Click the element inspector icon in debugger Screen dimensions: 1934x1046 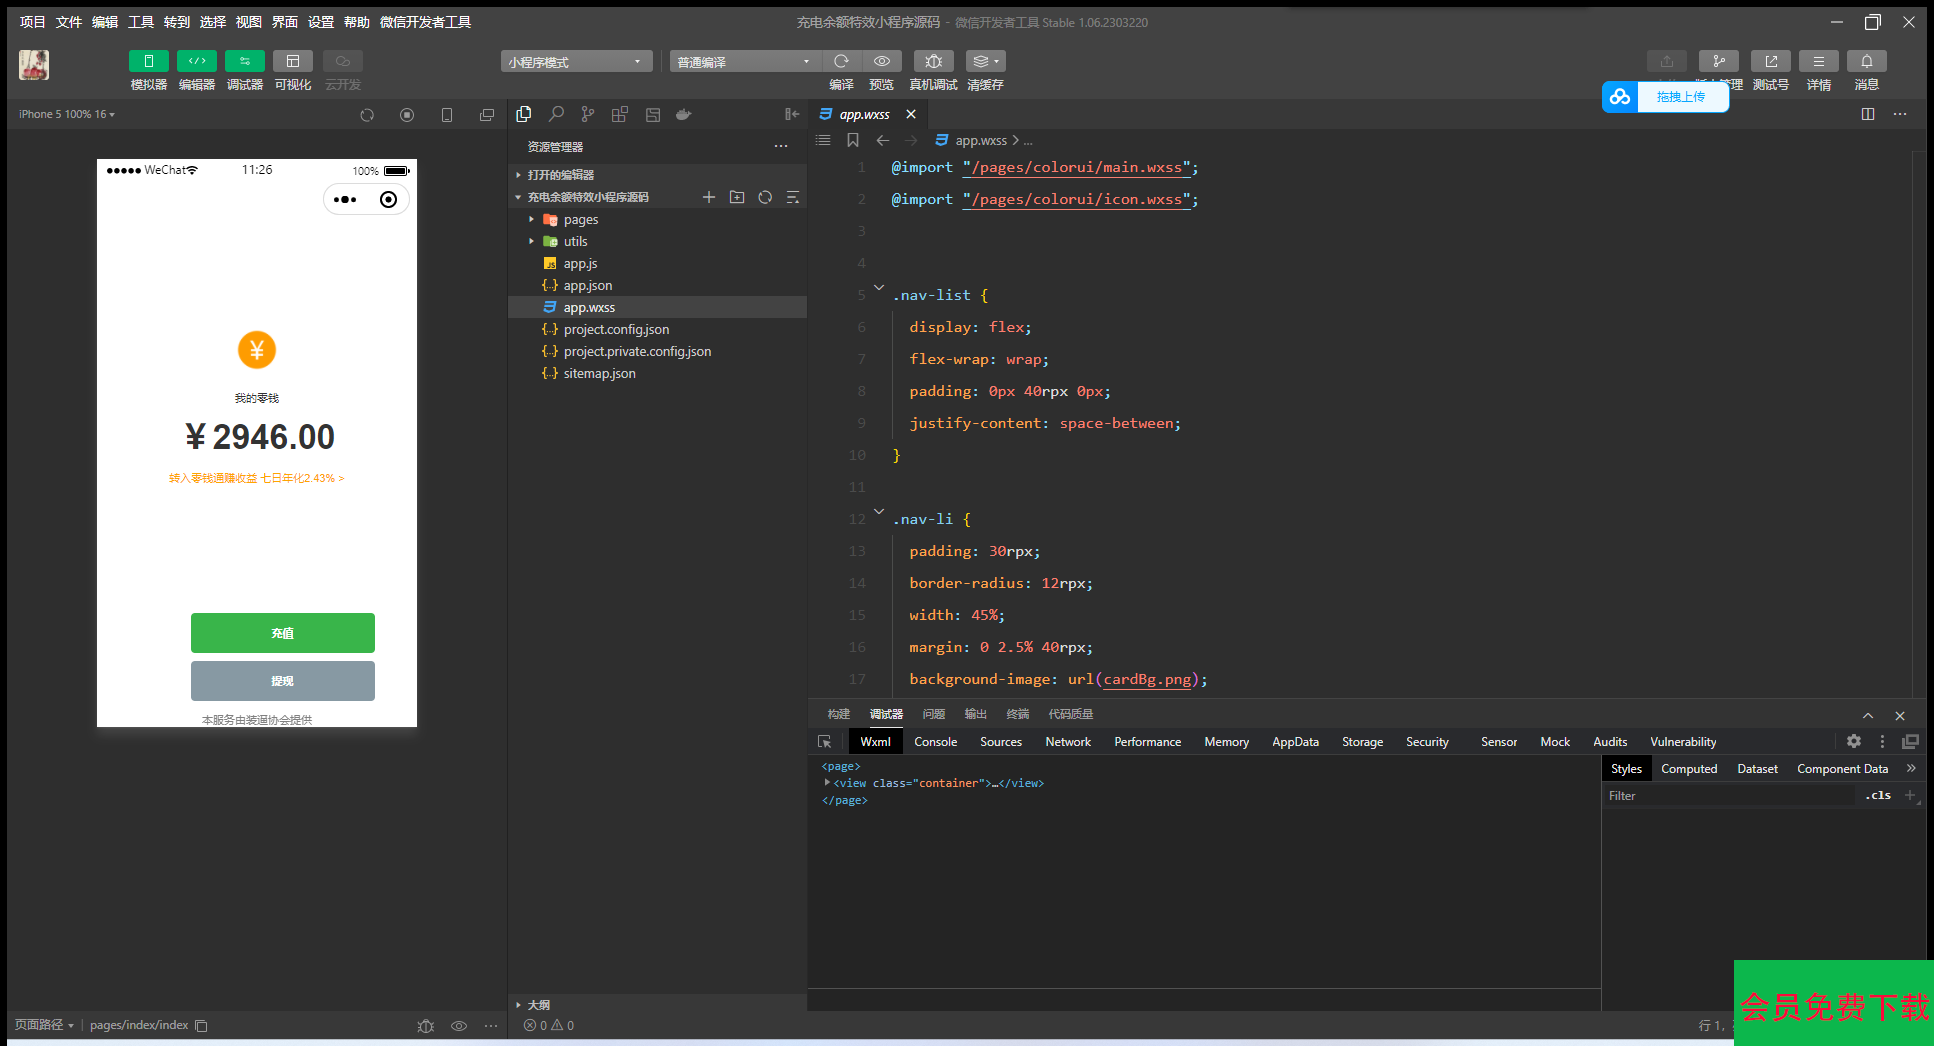click(824, 742)
